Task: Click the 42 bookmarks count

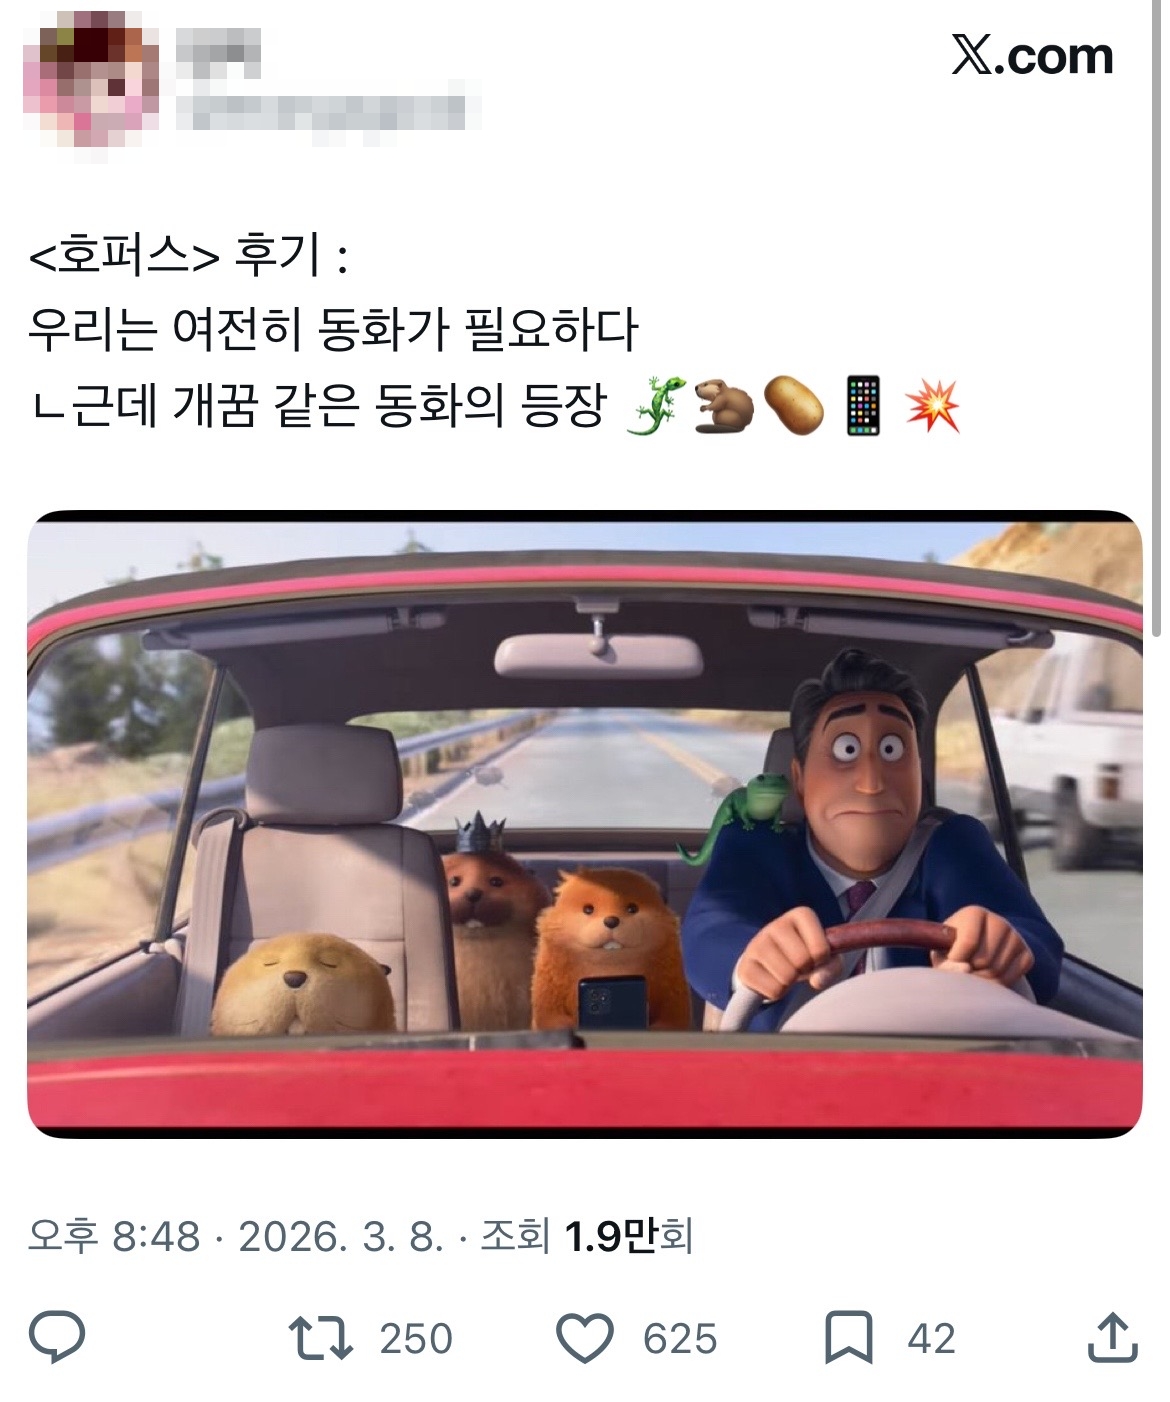Action: [x=931, y=1339]
